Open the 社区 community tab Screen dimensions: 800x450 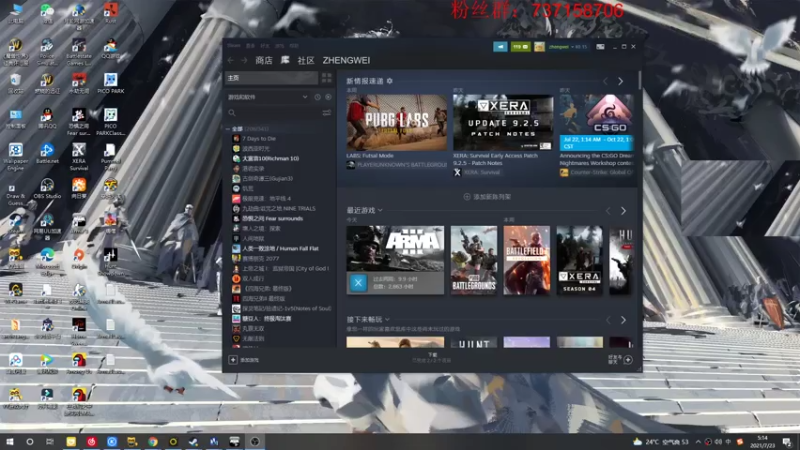tap(306, 60)
